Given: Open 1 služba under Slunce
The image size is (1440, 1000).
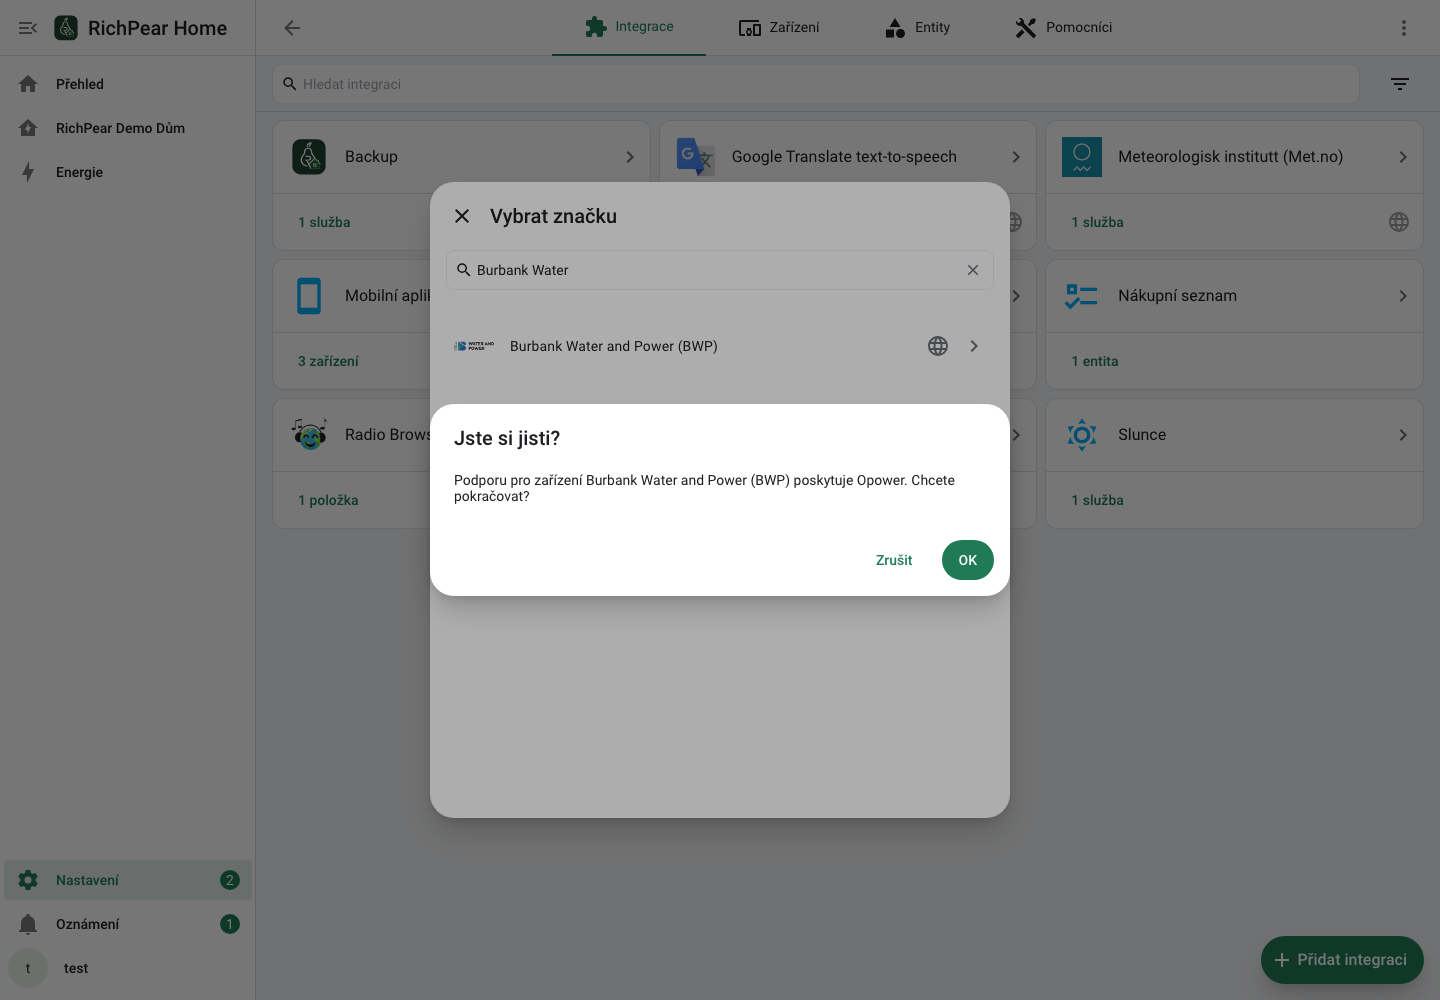Looking at the screenshot, I should (x=1097, y=500).
